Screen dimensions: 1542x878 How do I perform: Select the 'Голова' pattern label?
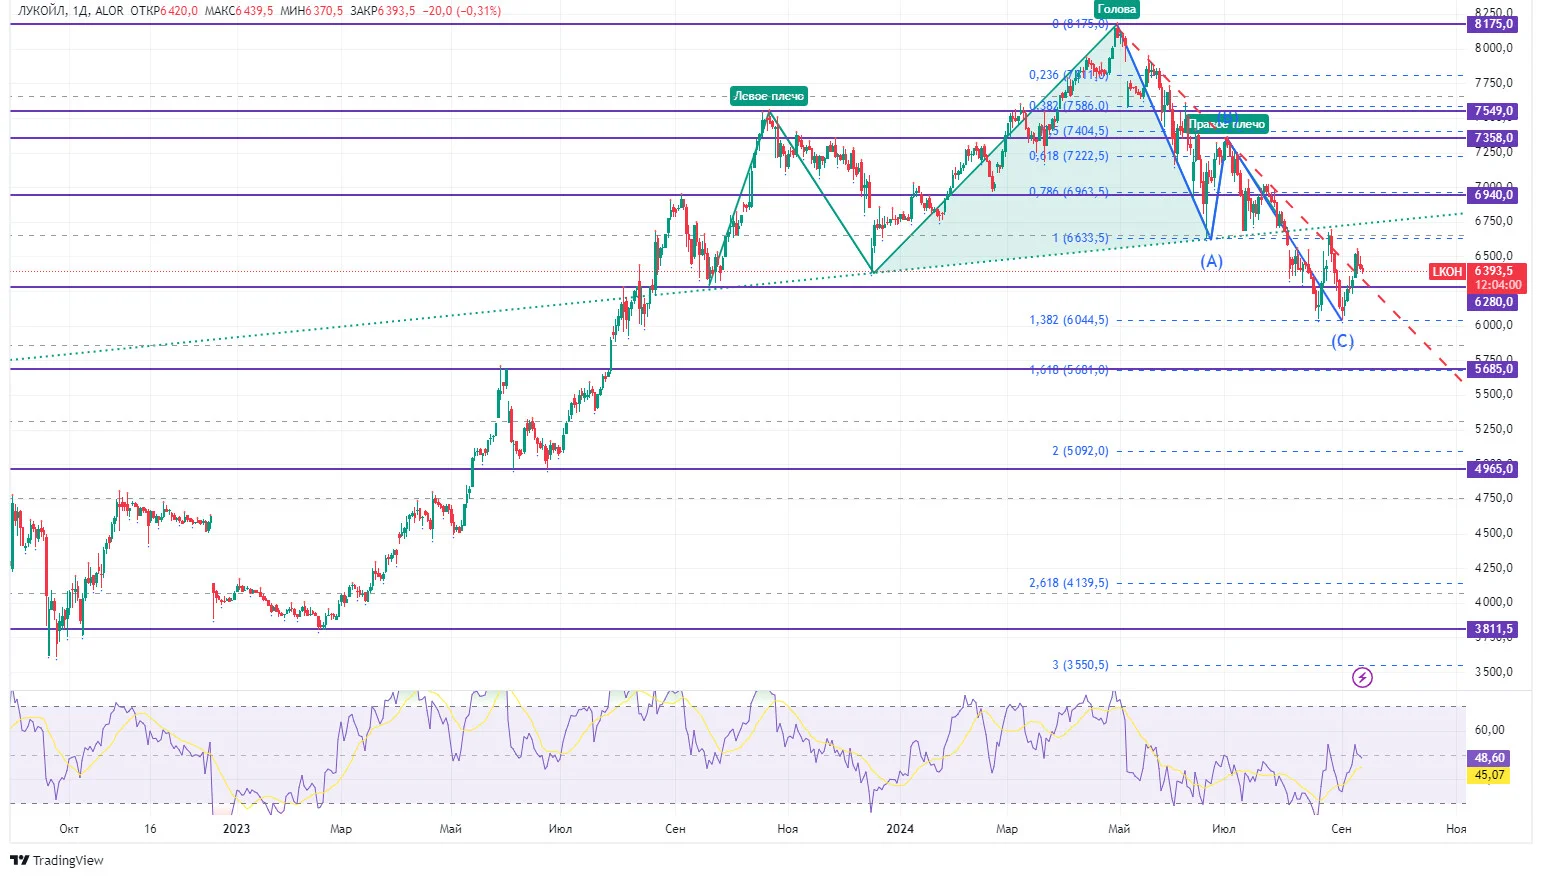(1116, 9)
